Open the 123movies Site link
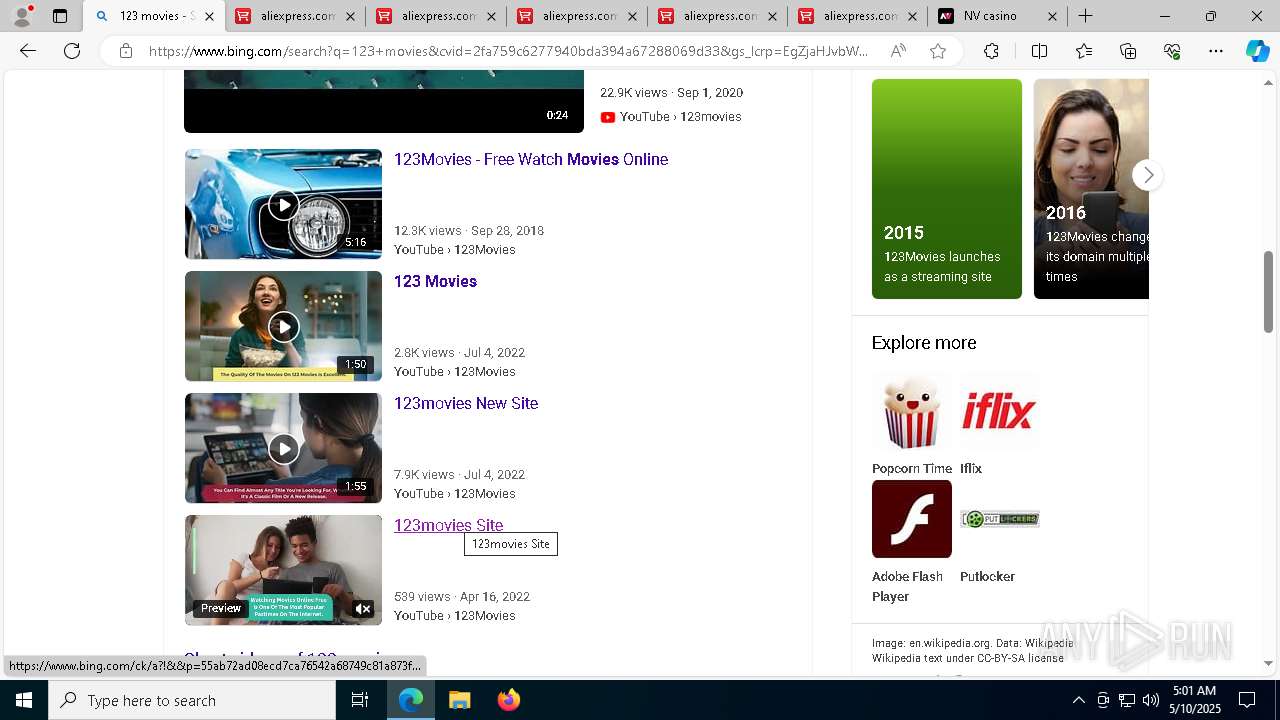Viewport: 1280px width, 720px height. coord(448,525)
